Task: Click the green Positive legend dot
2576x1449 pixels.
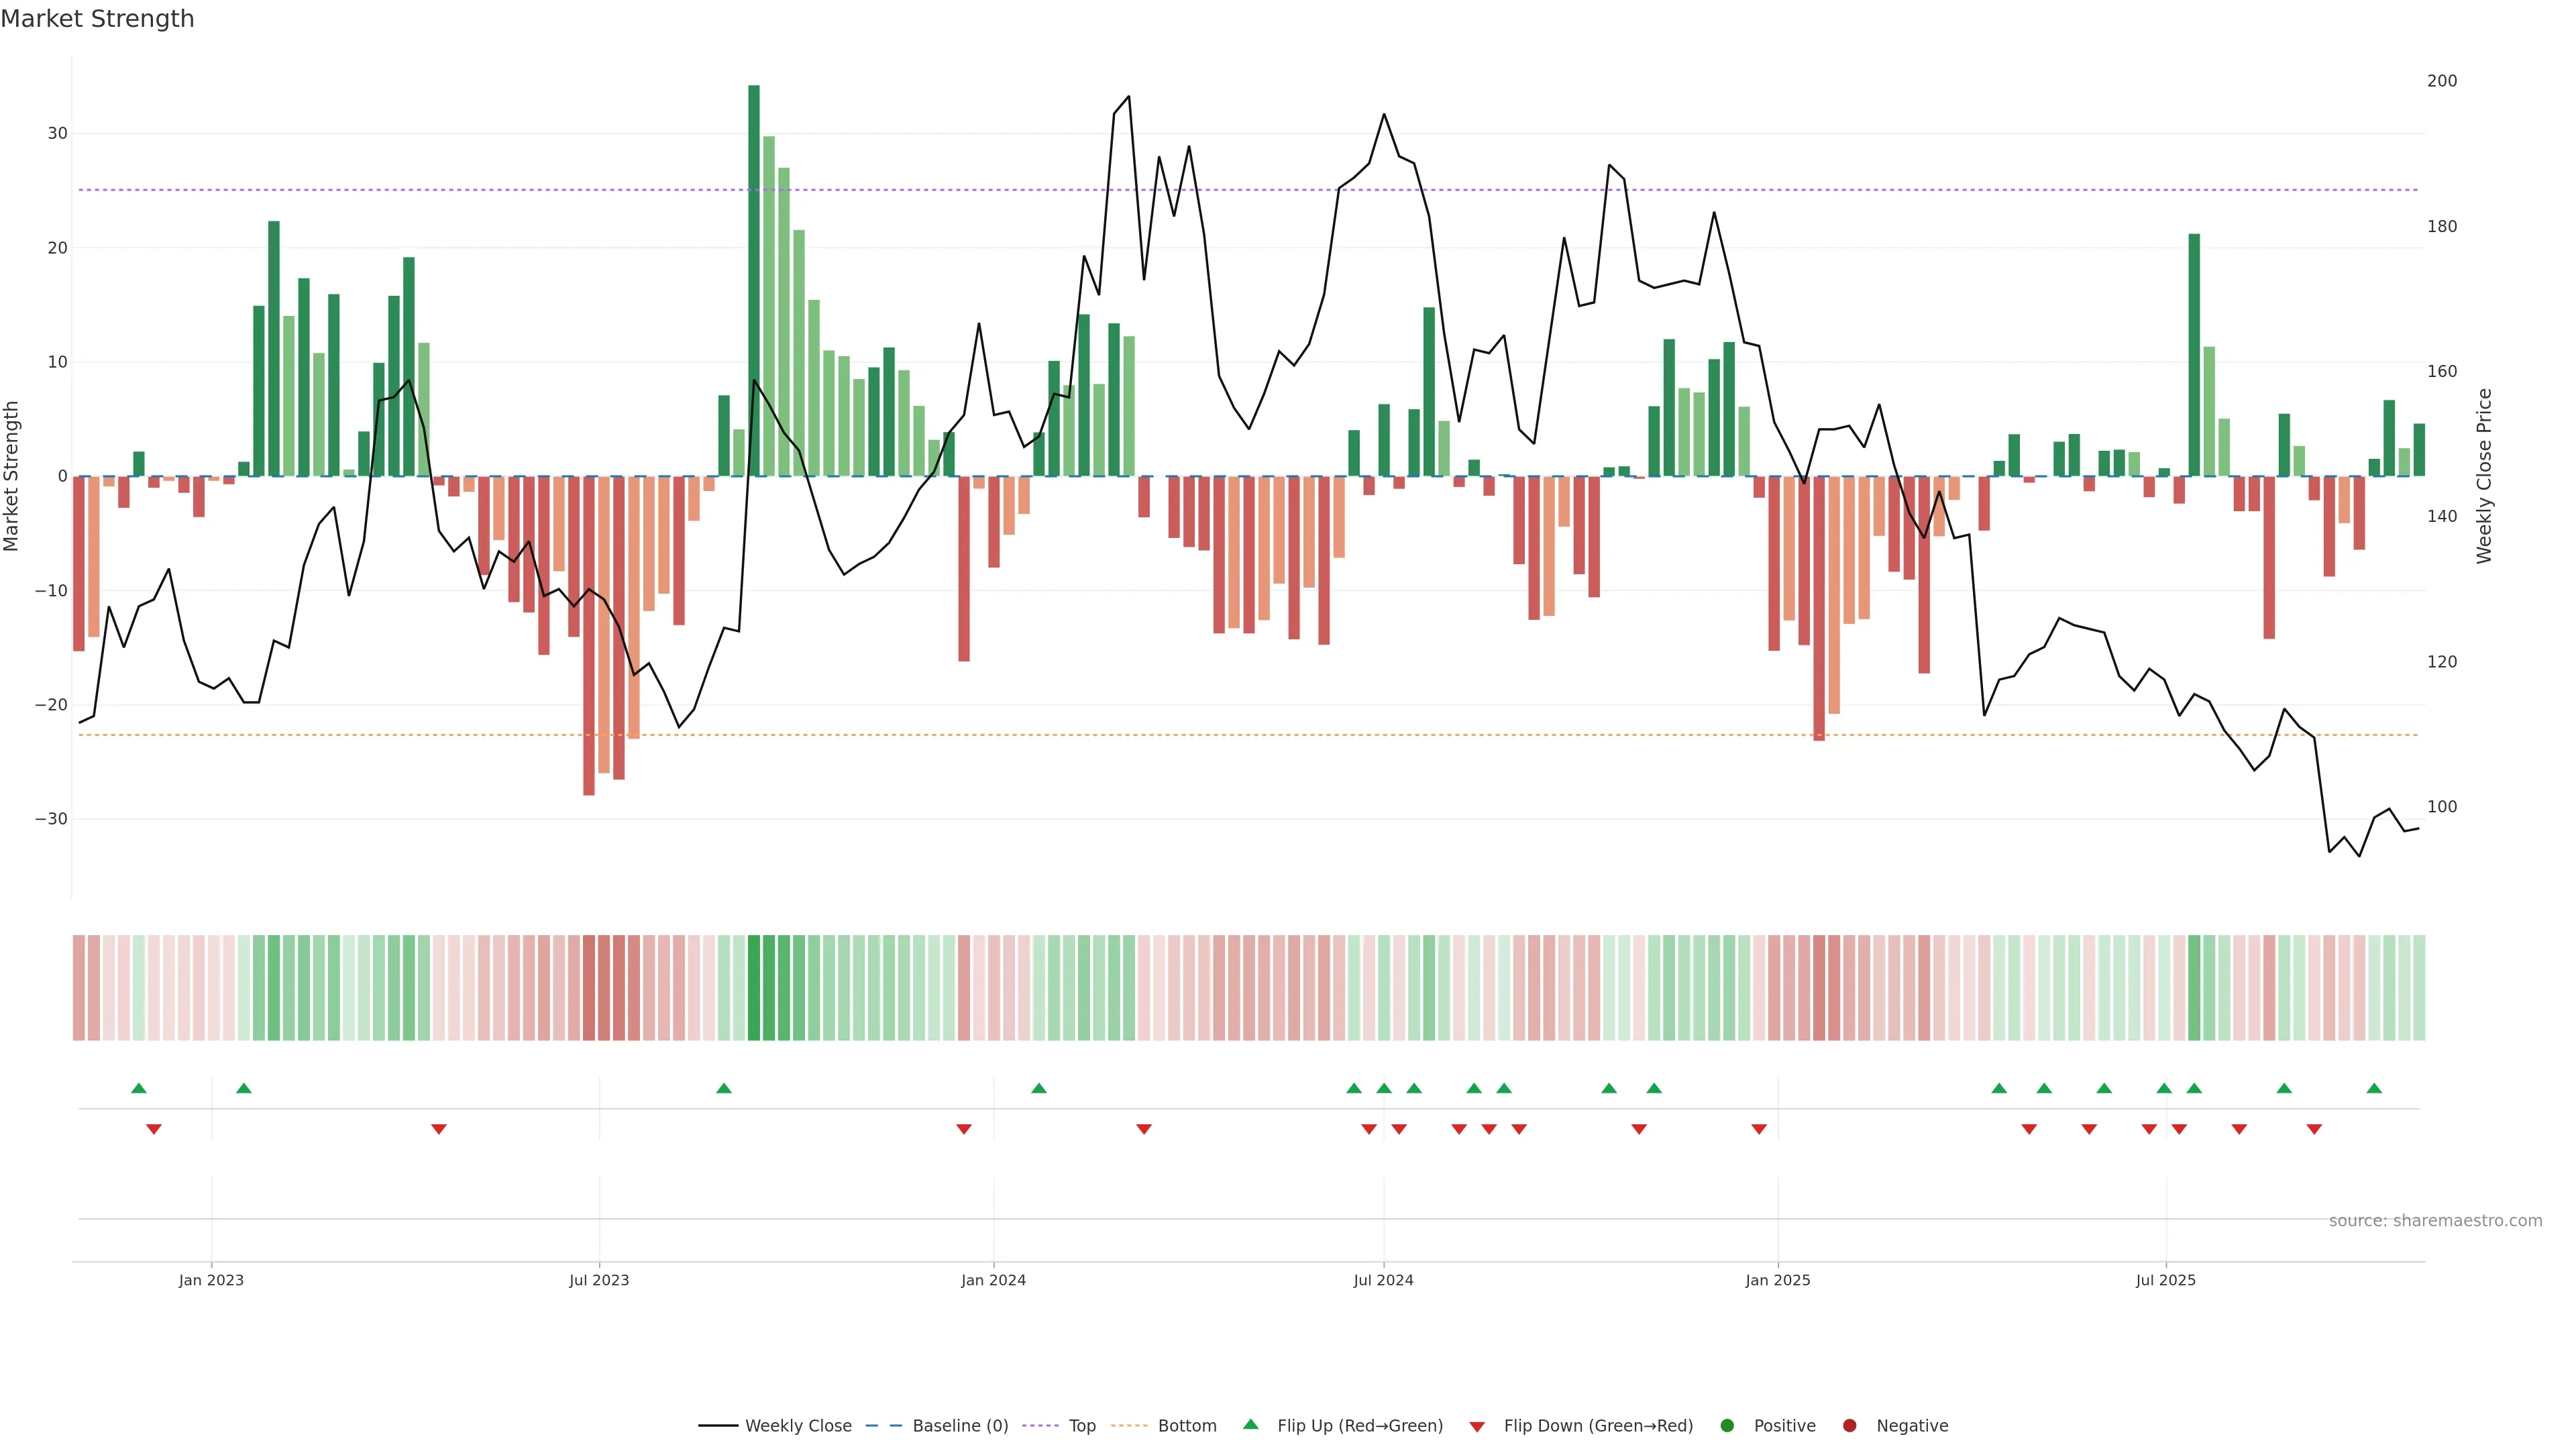Action: 1727,1425
